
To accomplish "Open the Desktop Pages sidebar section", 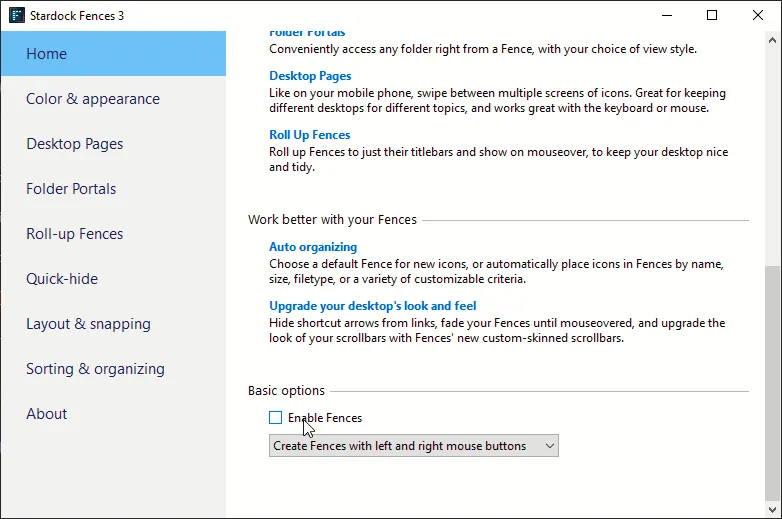I will pyautogui.click(x=75, y=144).
